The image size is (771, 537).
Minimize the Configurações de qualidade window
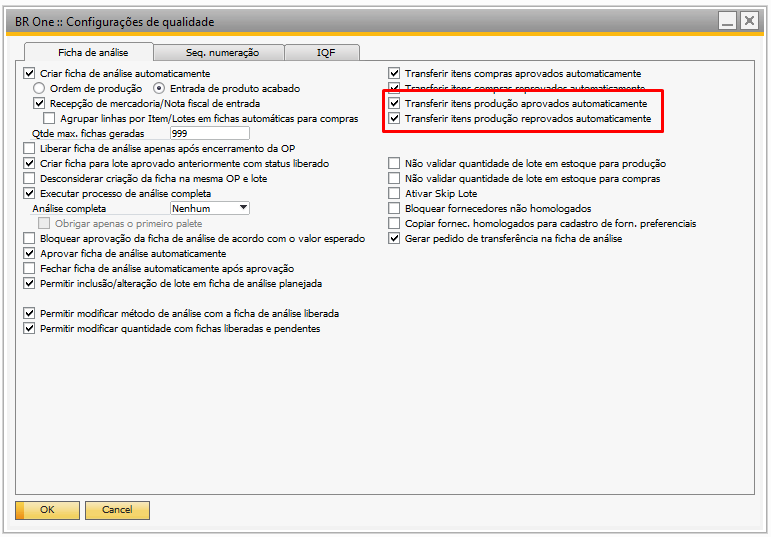[727, 21]
